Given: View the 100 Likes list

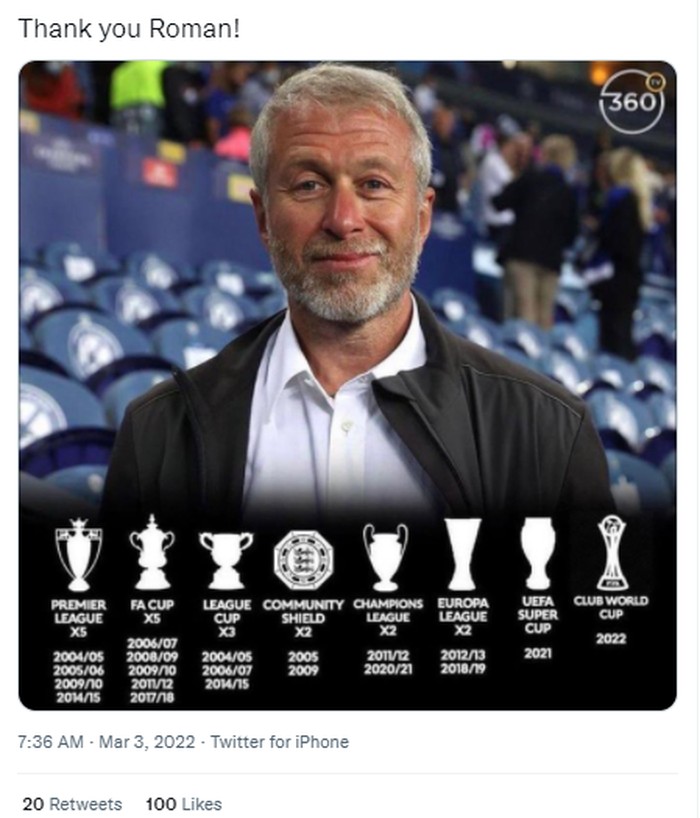Looking at the screenshot, I should 184,804.
